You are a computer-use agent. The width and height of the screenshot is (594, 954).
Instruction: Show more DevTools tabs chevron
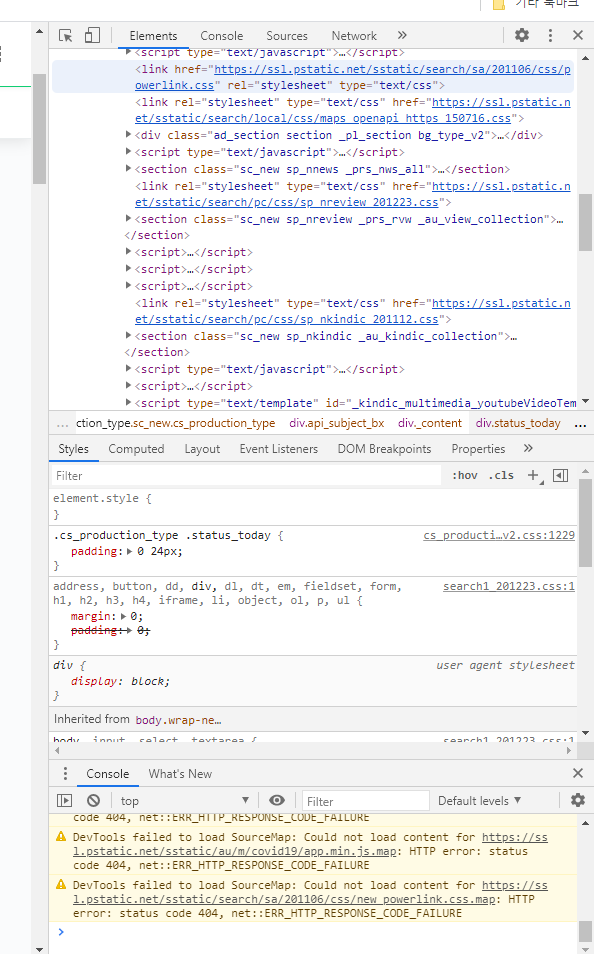tap(402, 35)
